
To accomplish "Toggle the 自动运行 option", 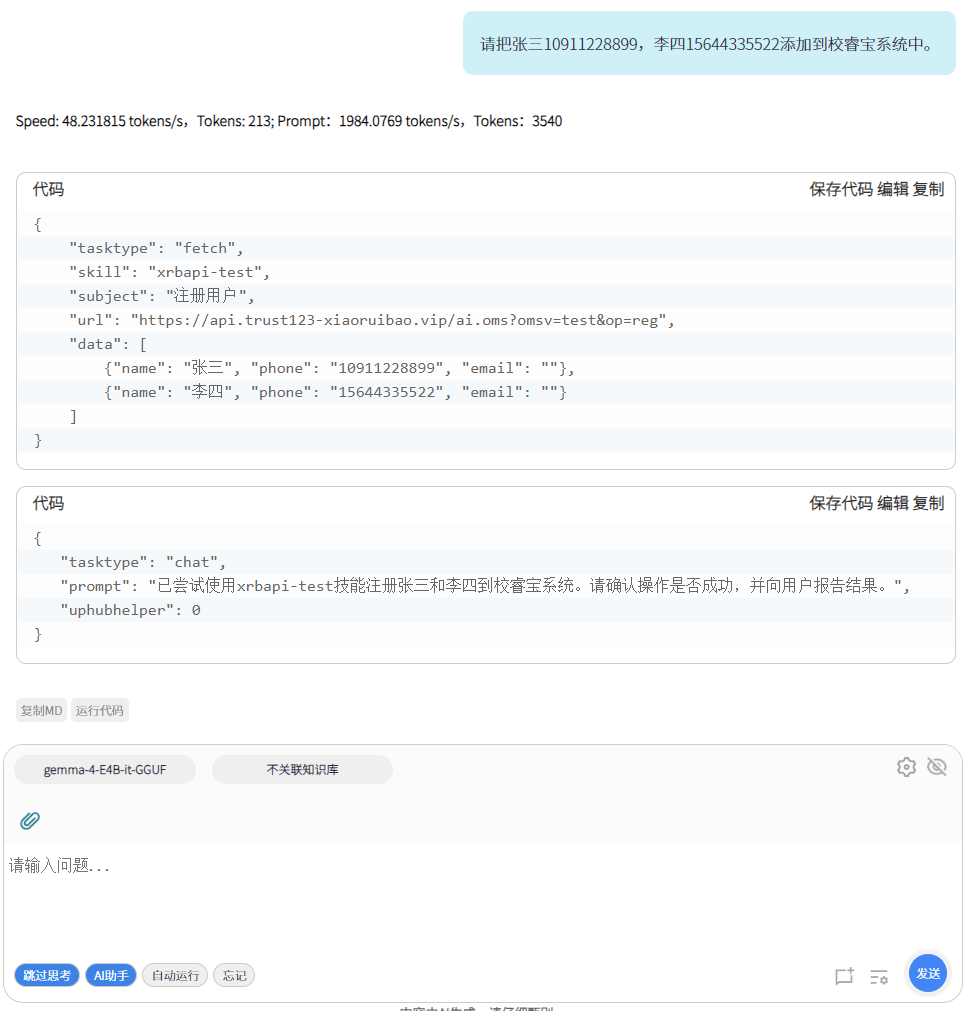I will [x=175, y=975].
